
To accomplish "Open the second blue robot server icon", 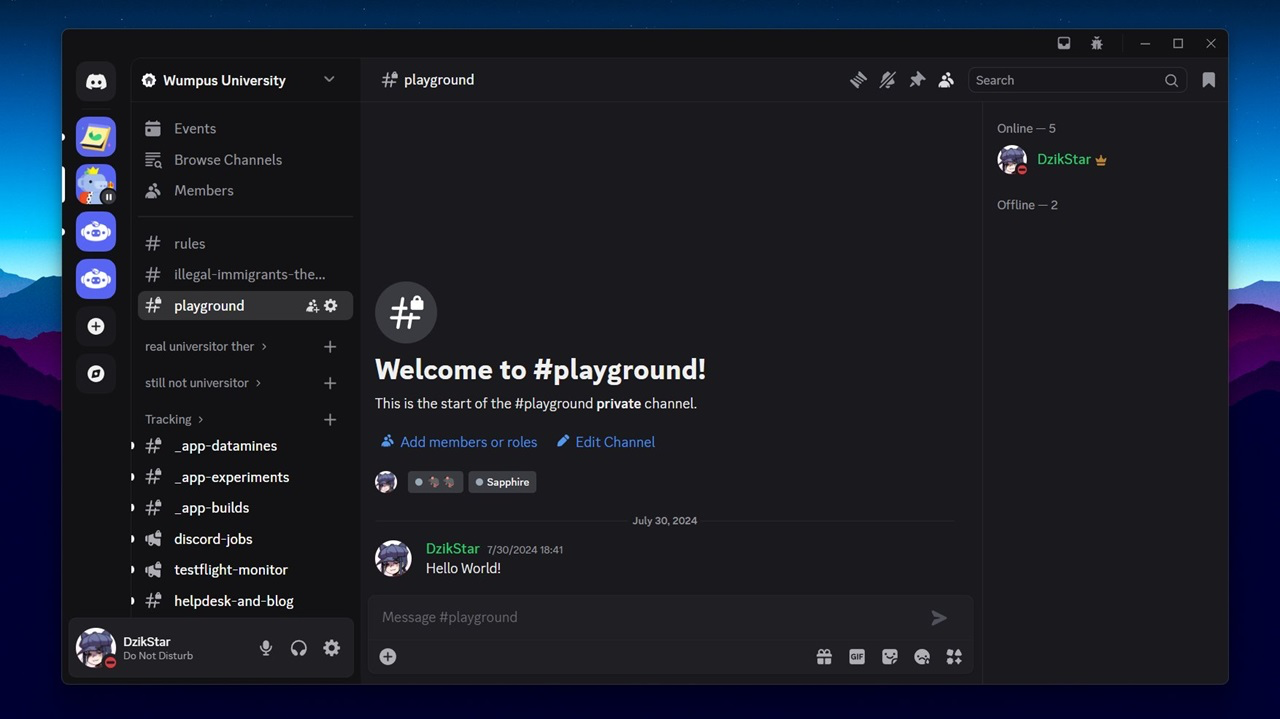I will pyautogui.click(x=96, y=279).
